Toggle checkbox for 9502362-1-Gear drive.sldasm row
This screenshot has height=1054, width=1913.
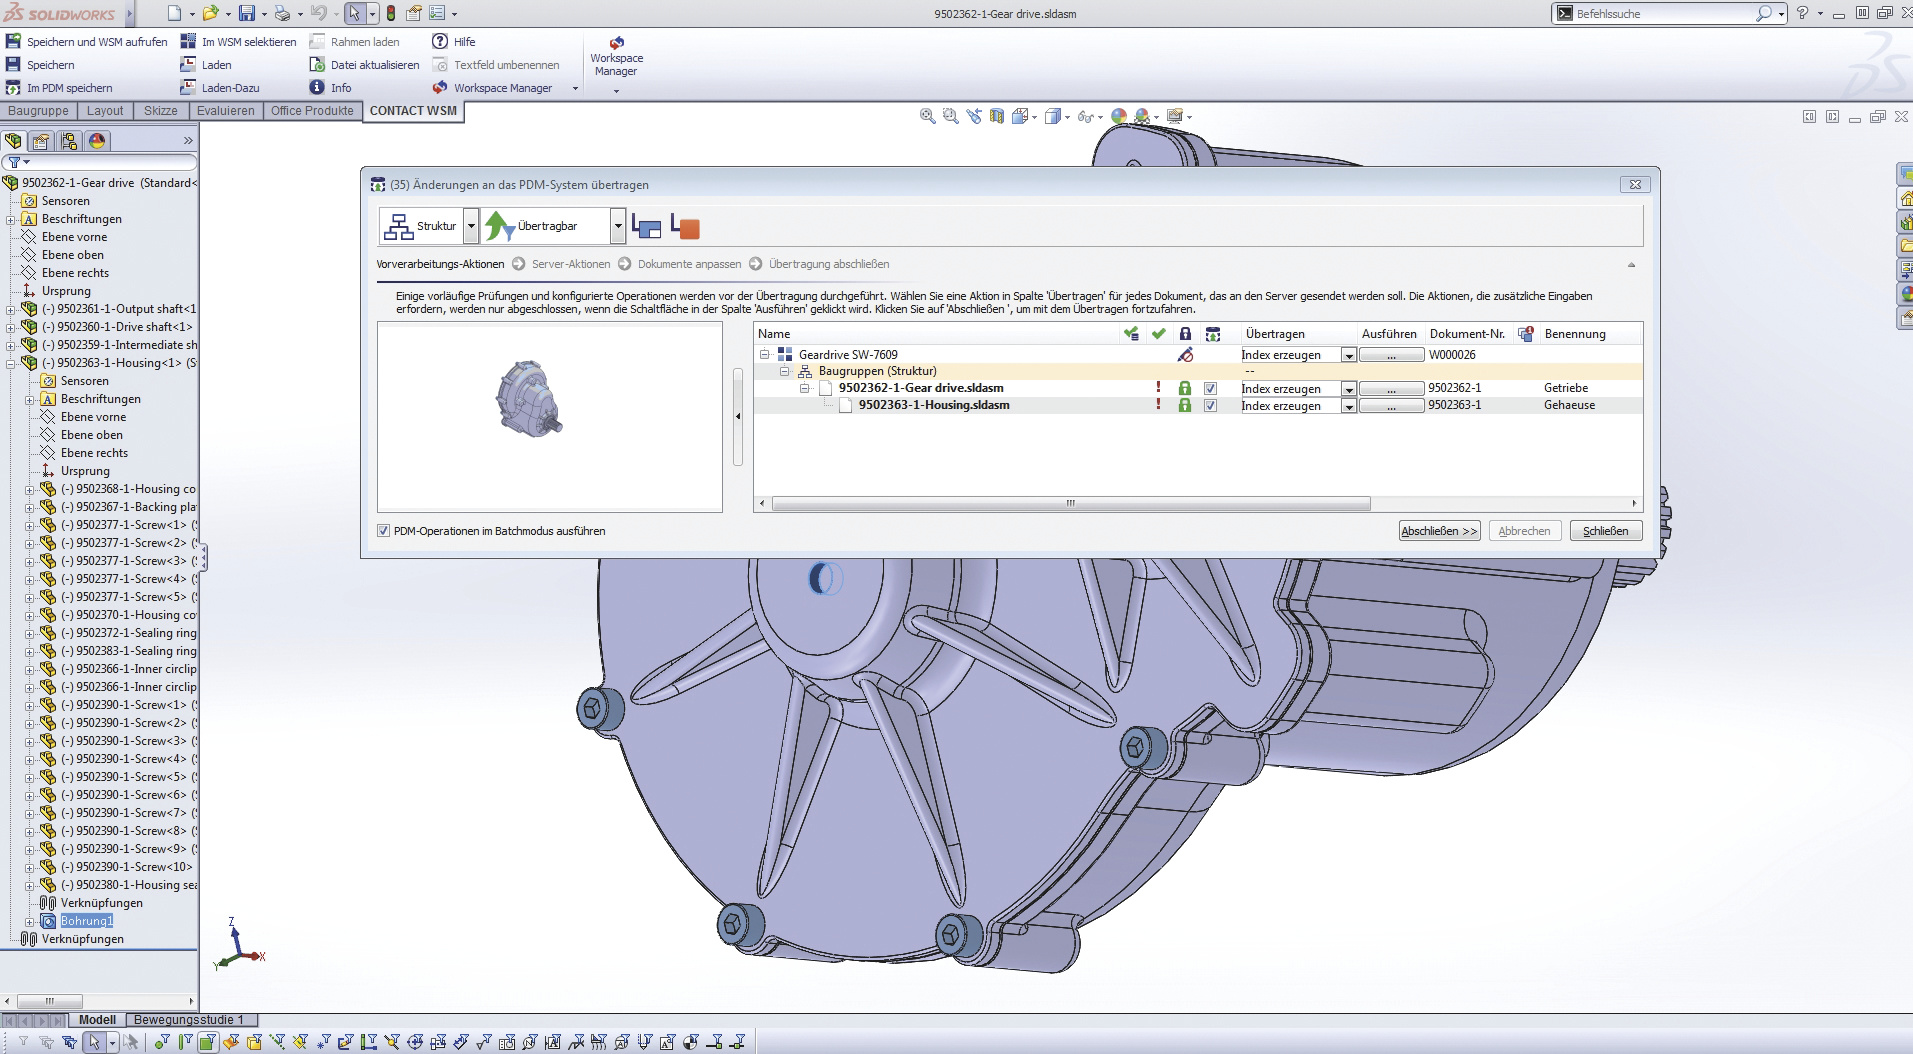pyautogui.click(x=1210, y=389)
